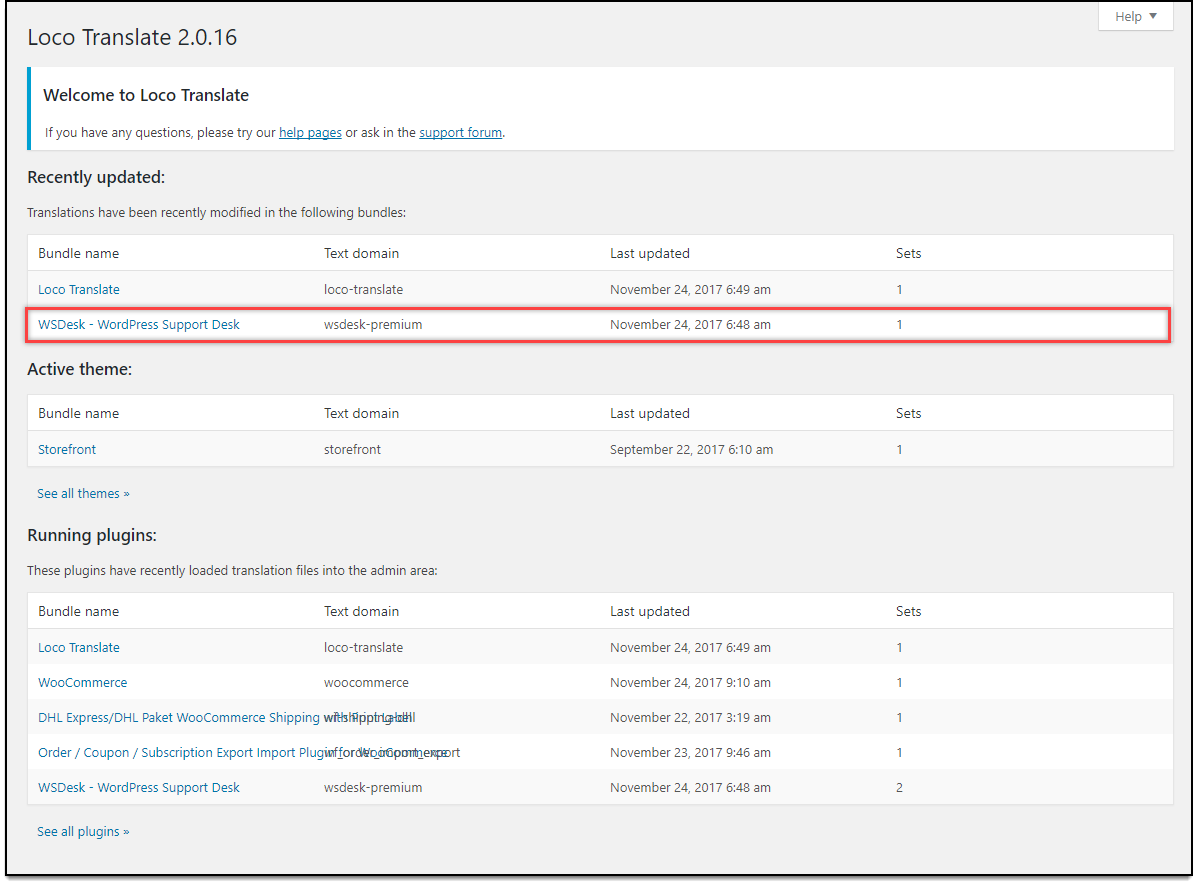This screenshot has width=1198, height=886.
Task: Click 'Active theme:' section heading
Action: 79,370
